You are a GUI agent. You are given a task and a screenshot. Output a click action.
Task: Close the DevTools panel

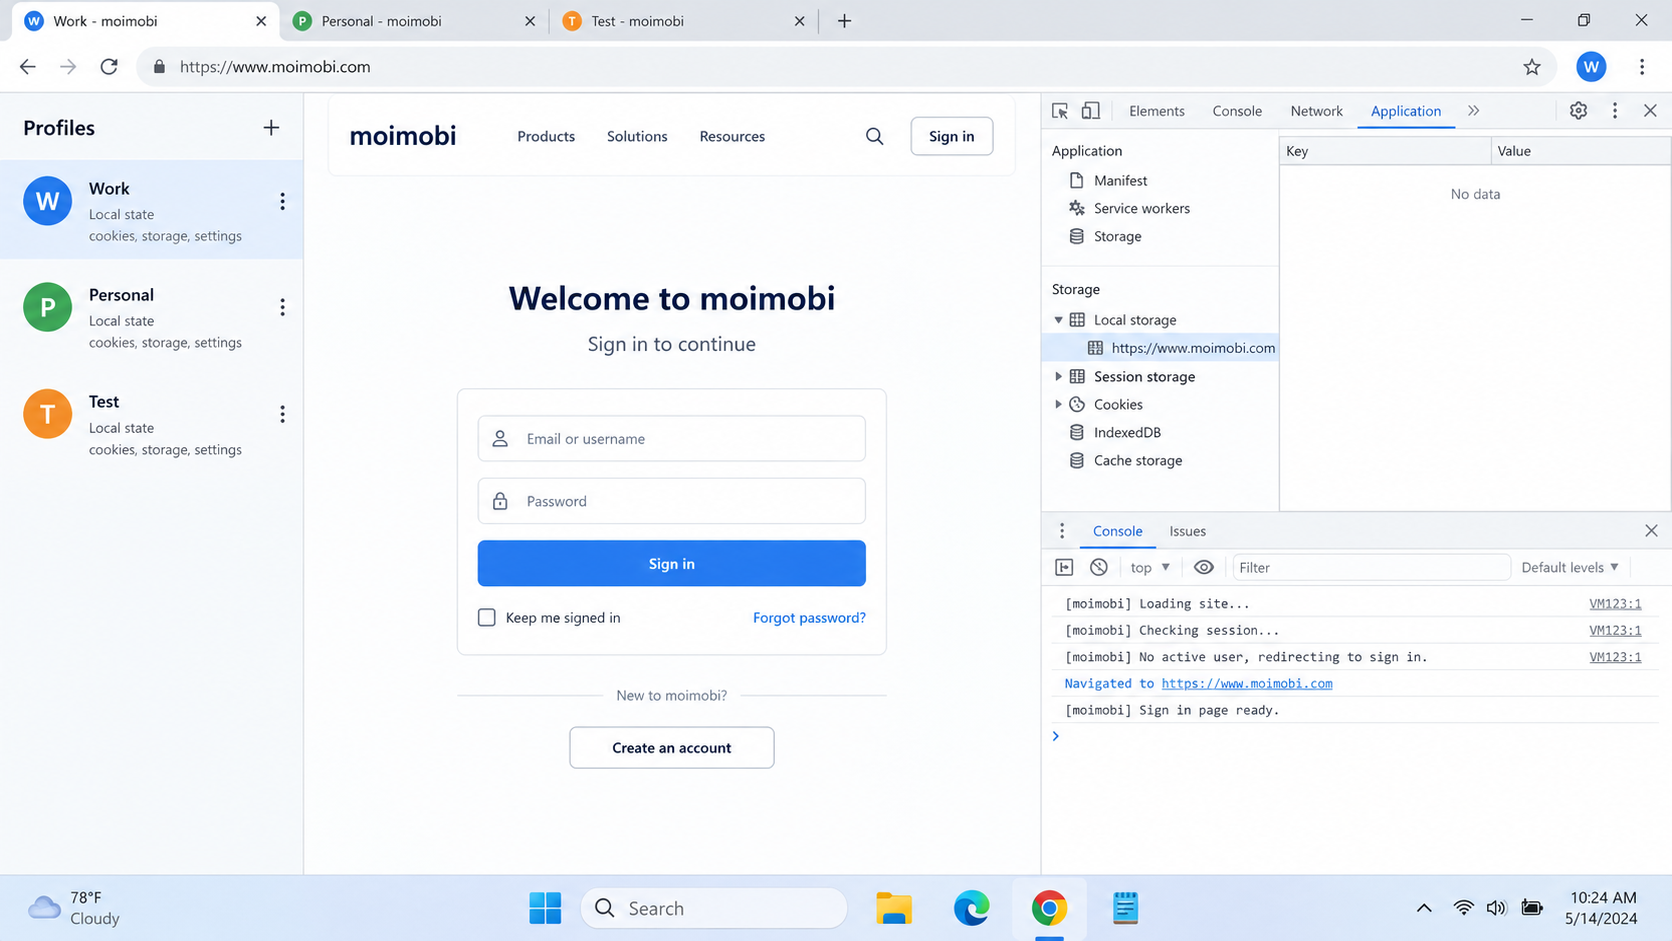pyautogui.click(x=1650, y=111)
